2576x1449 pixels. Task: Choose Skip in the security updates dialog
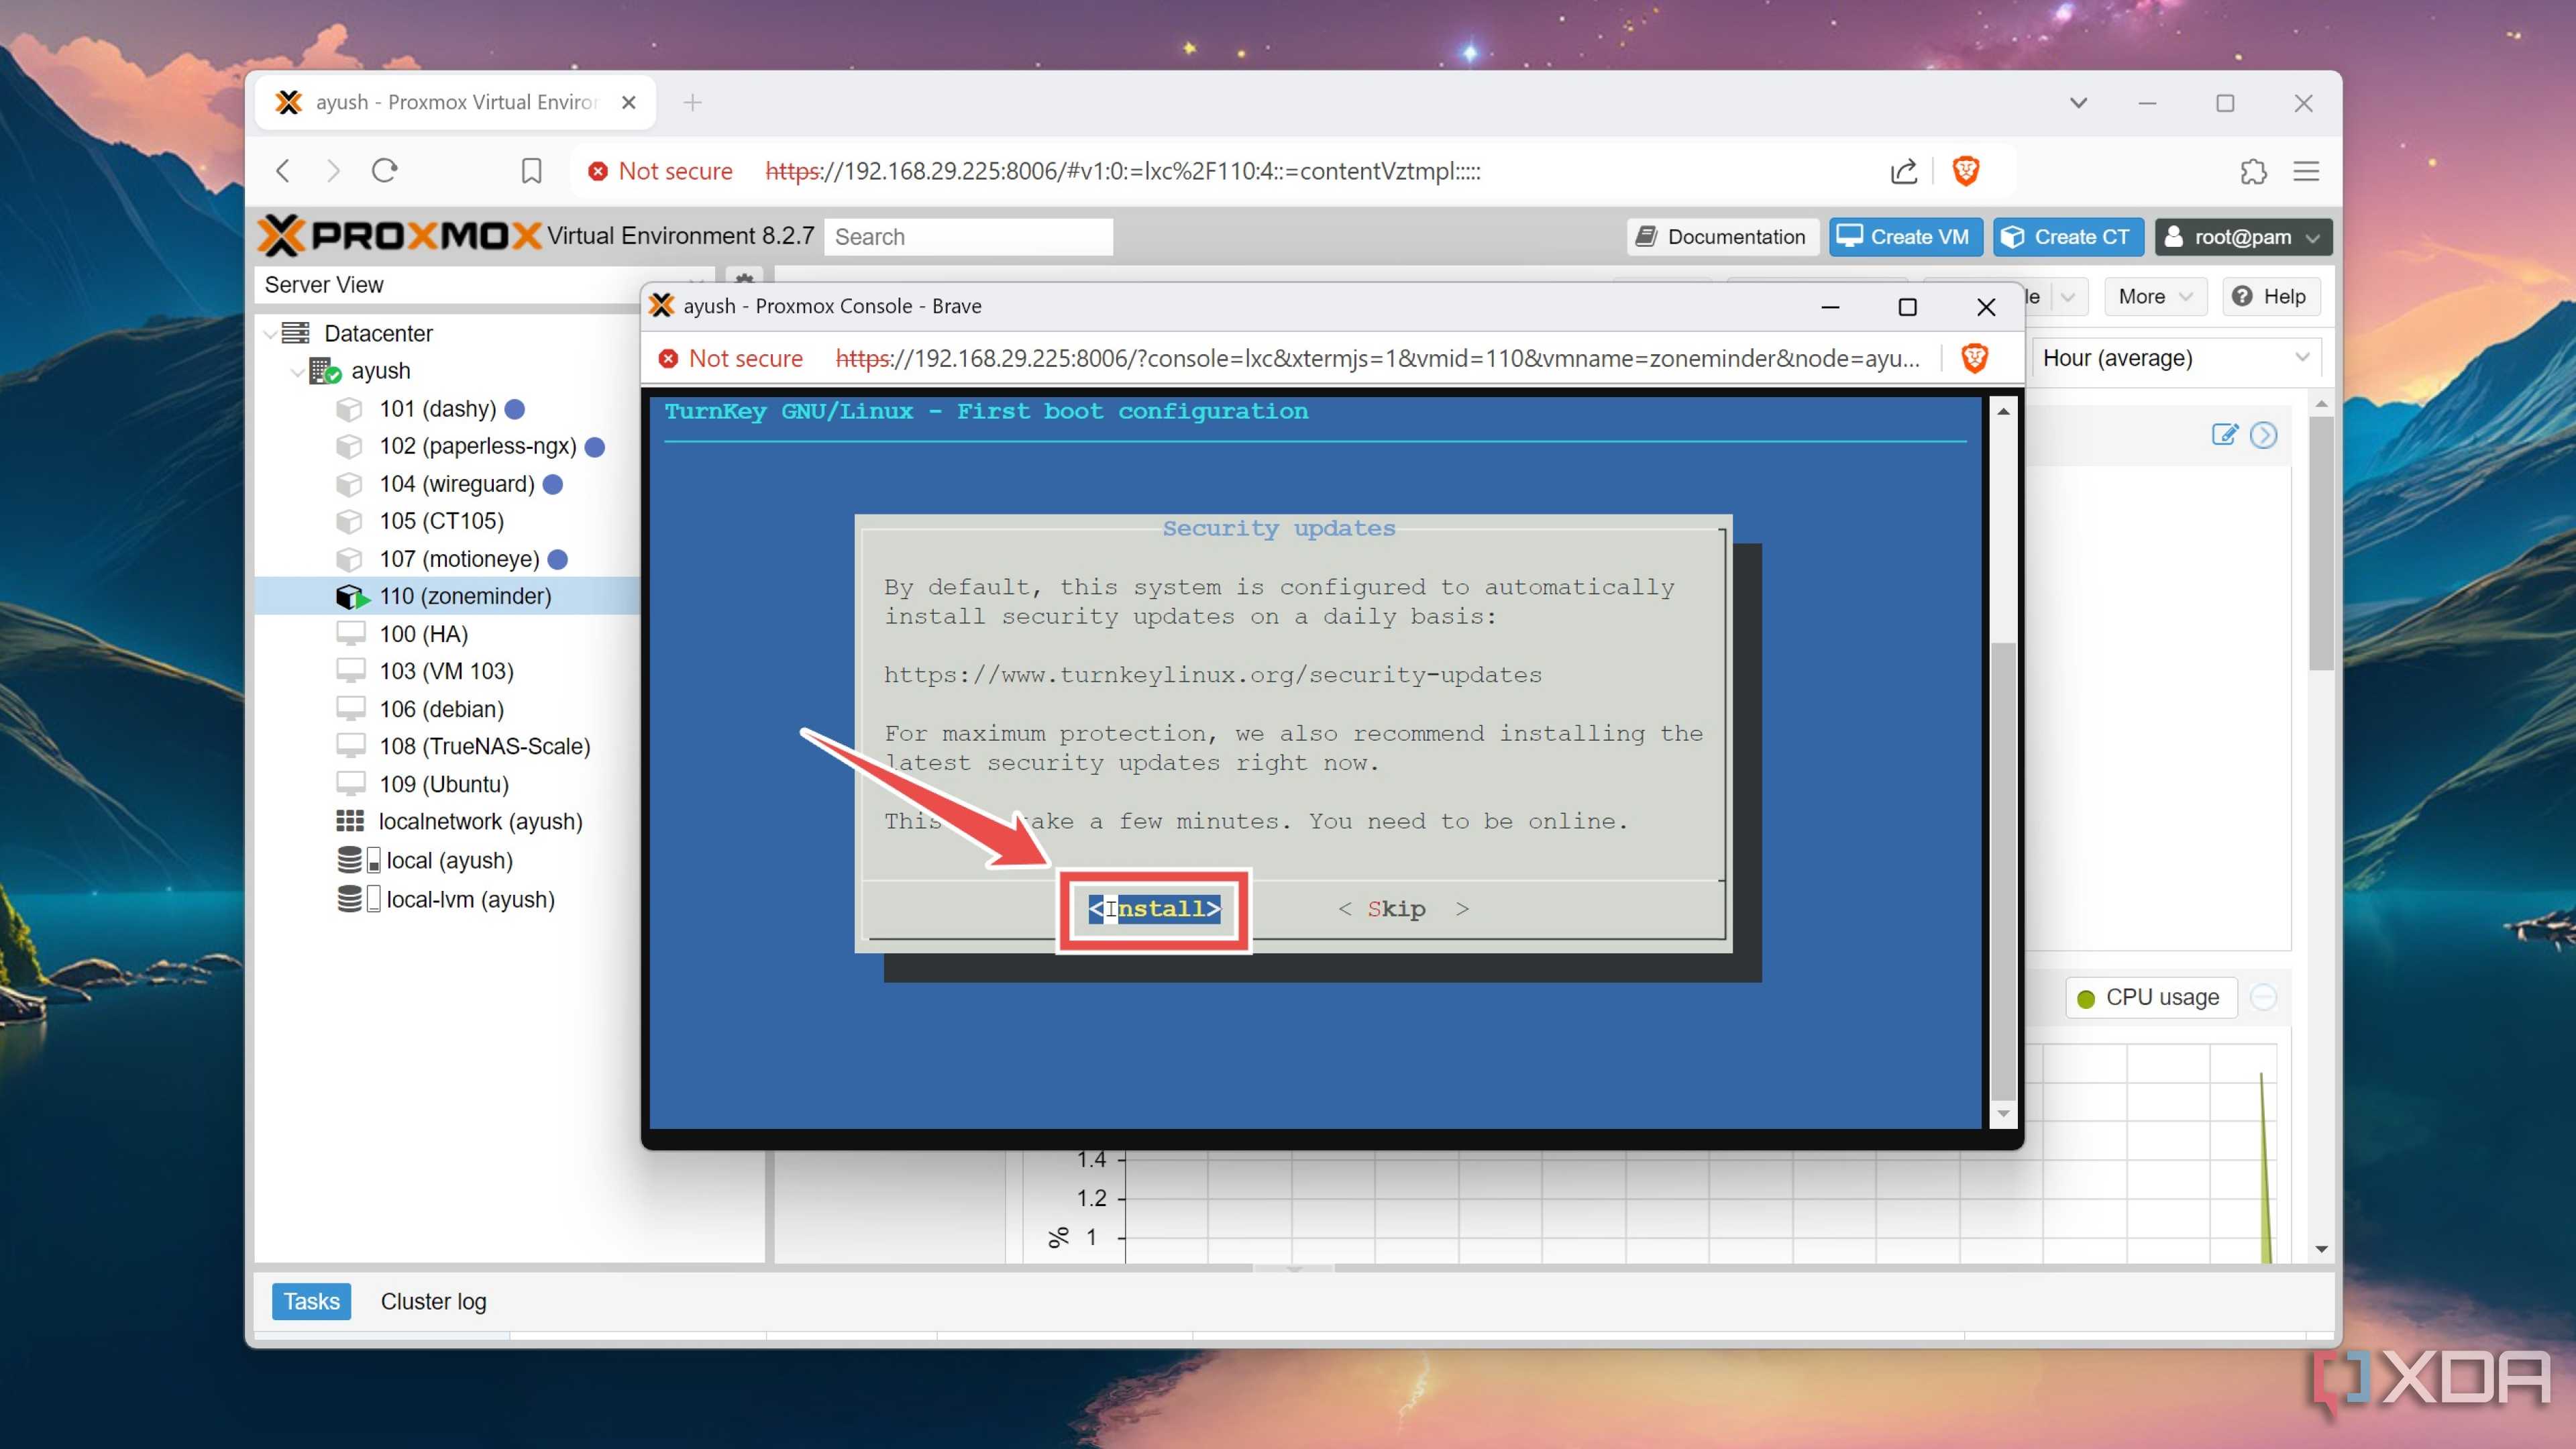click(x=1403, y=908)
